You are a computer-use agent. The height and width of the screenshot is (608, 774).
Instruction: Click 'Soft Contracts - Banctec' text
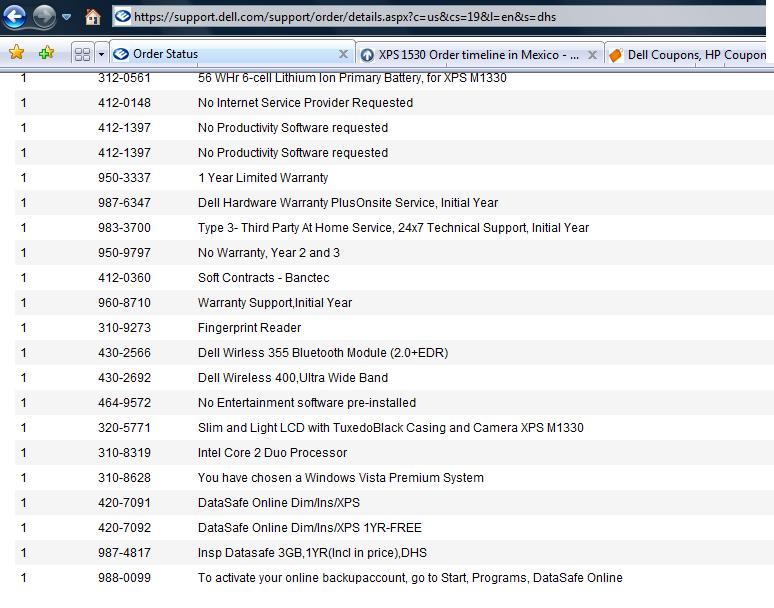pyautogui.click(x=263, y=278)
